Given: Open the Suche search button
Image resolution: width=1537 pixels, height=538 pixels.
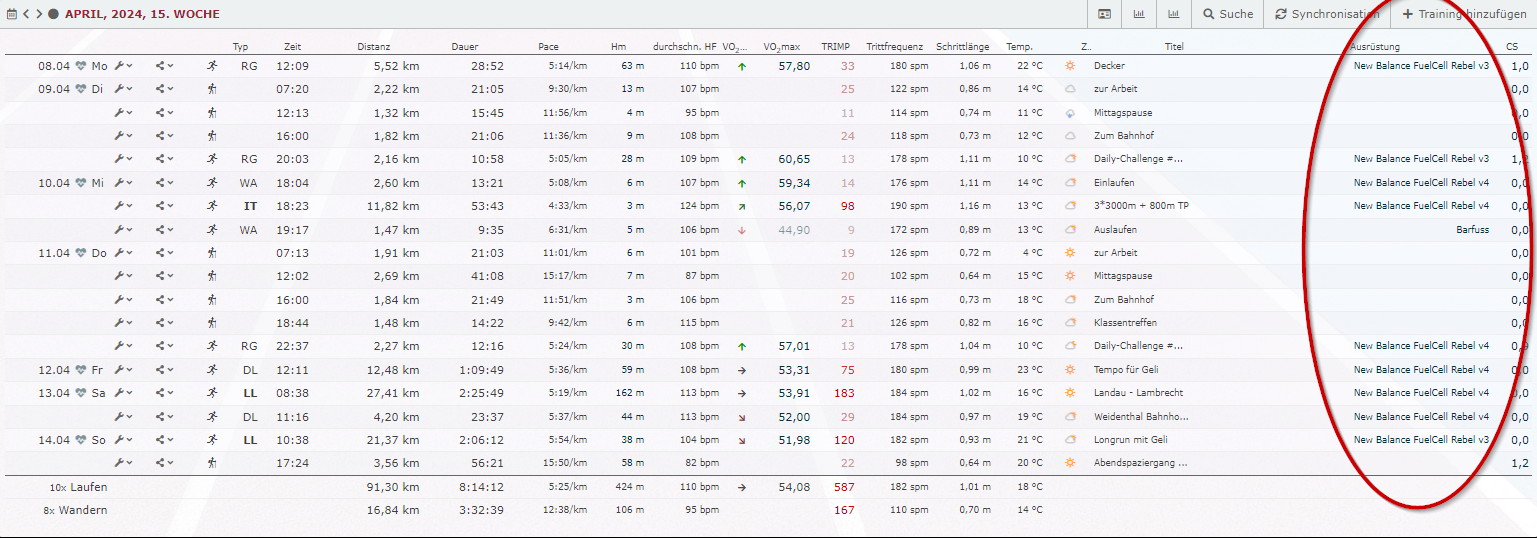Looking at the screenshot, I should (1228, 14).
